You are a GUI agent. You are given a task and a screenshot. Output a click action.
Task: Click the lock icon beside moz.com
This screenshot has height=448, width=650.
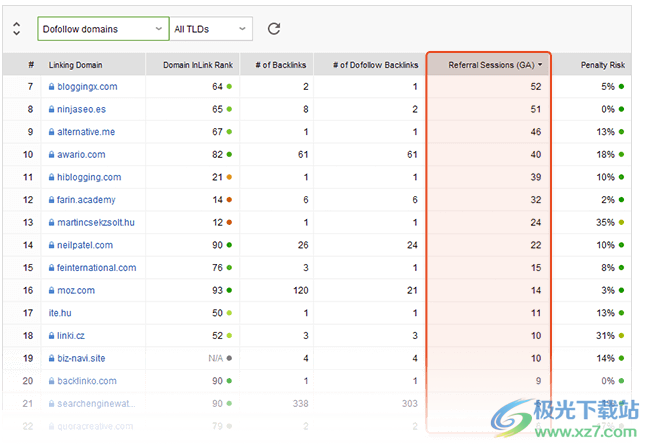click(51, 291)
